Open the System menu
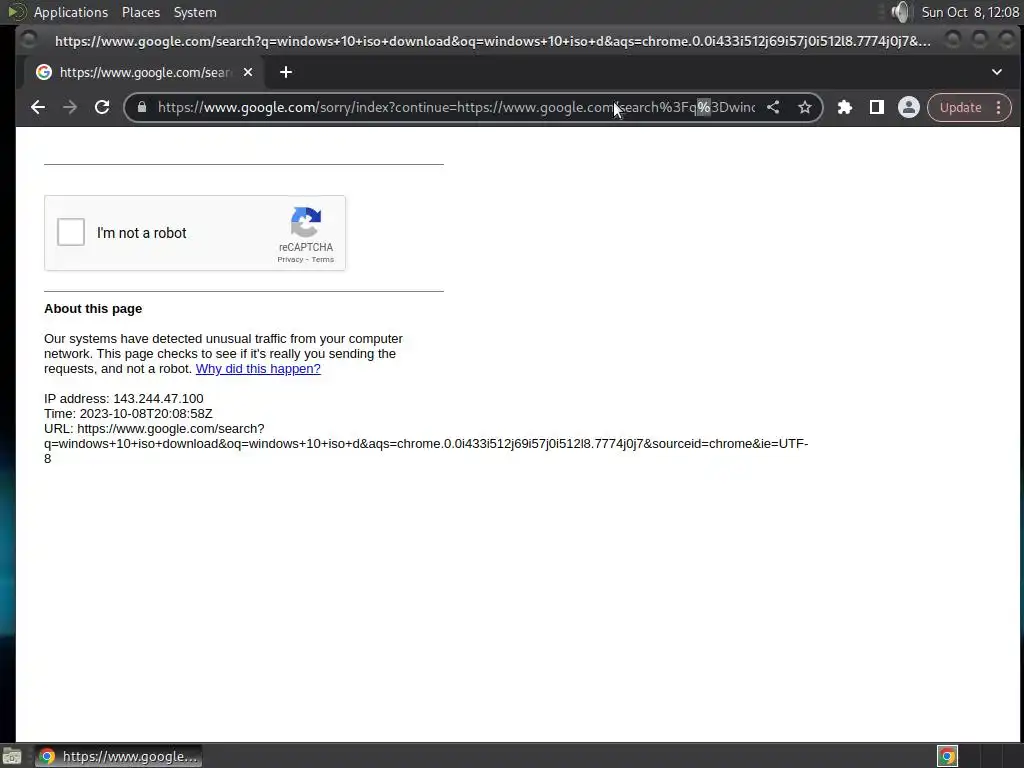1024x768 pixels. click(x=195, y=12)
